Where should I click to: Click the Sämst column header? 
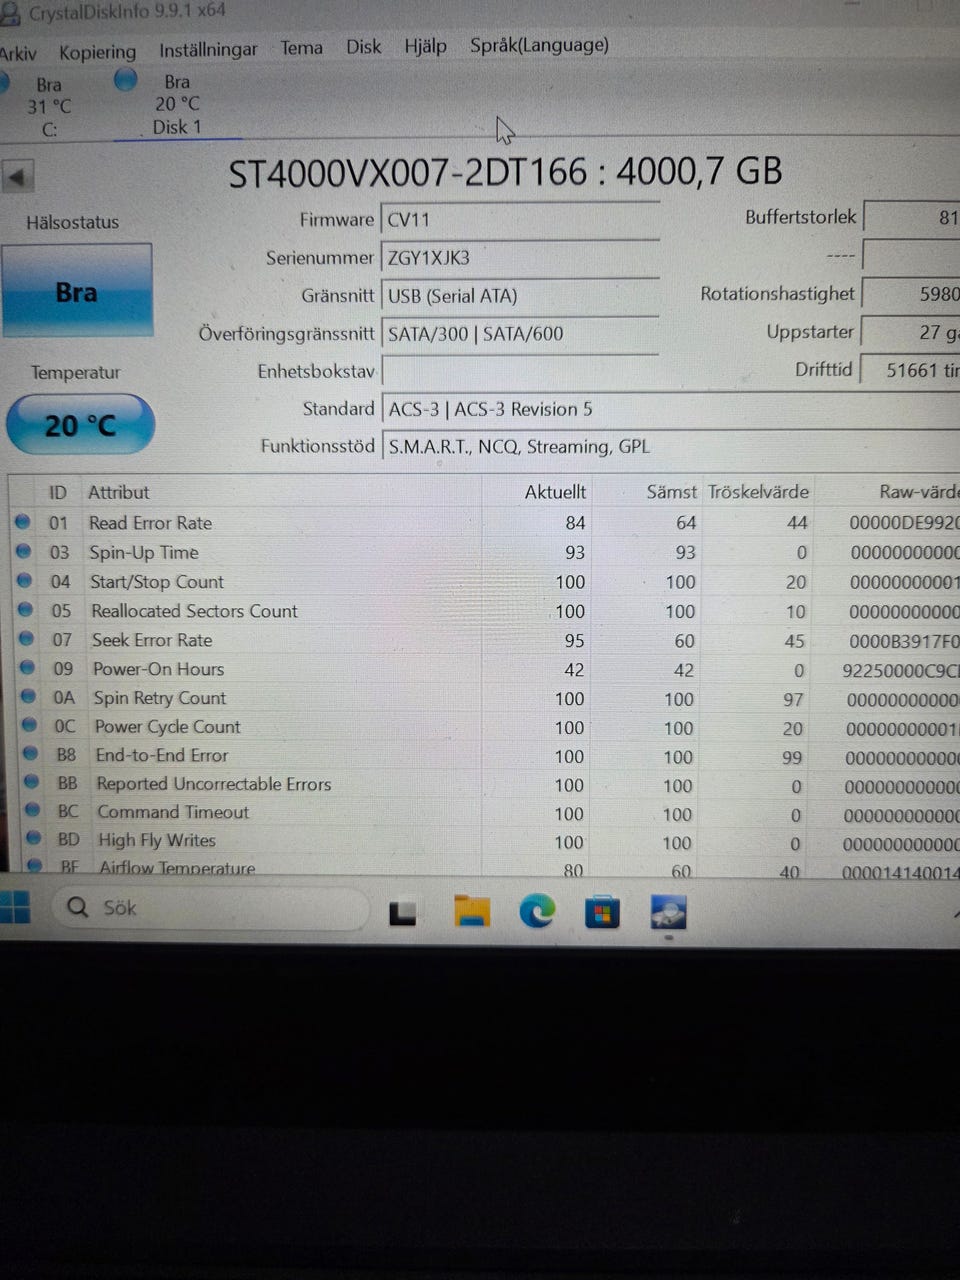click(671, 492)
